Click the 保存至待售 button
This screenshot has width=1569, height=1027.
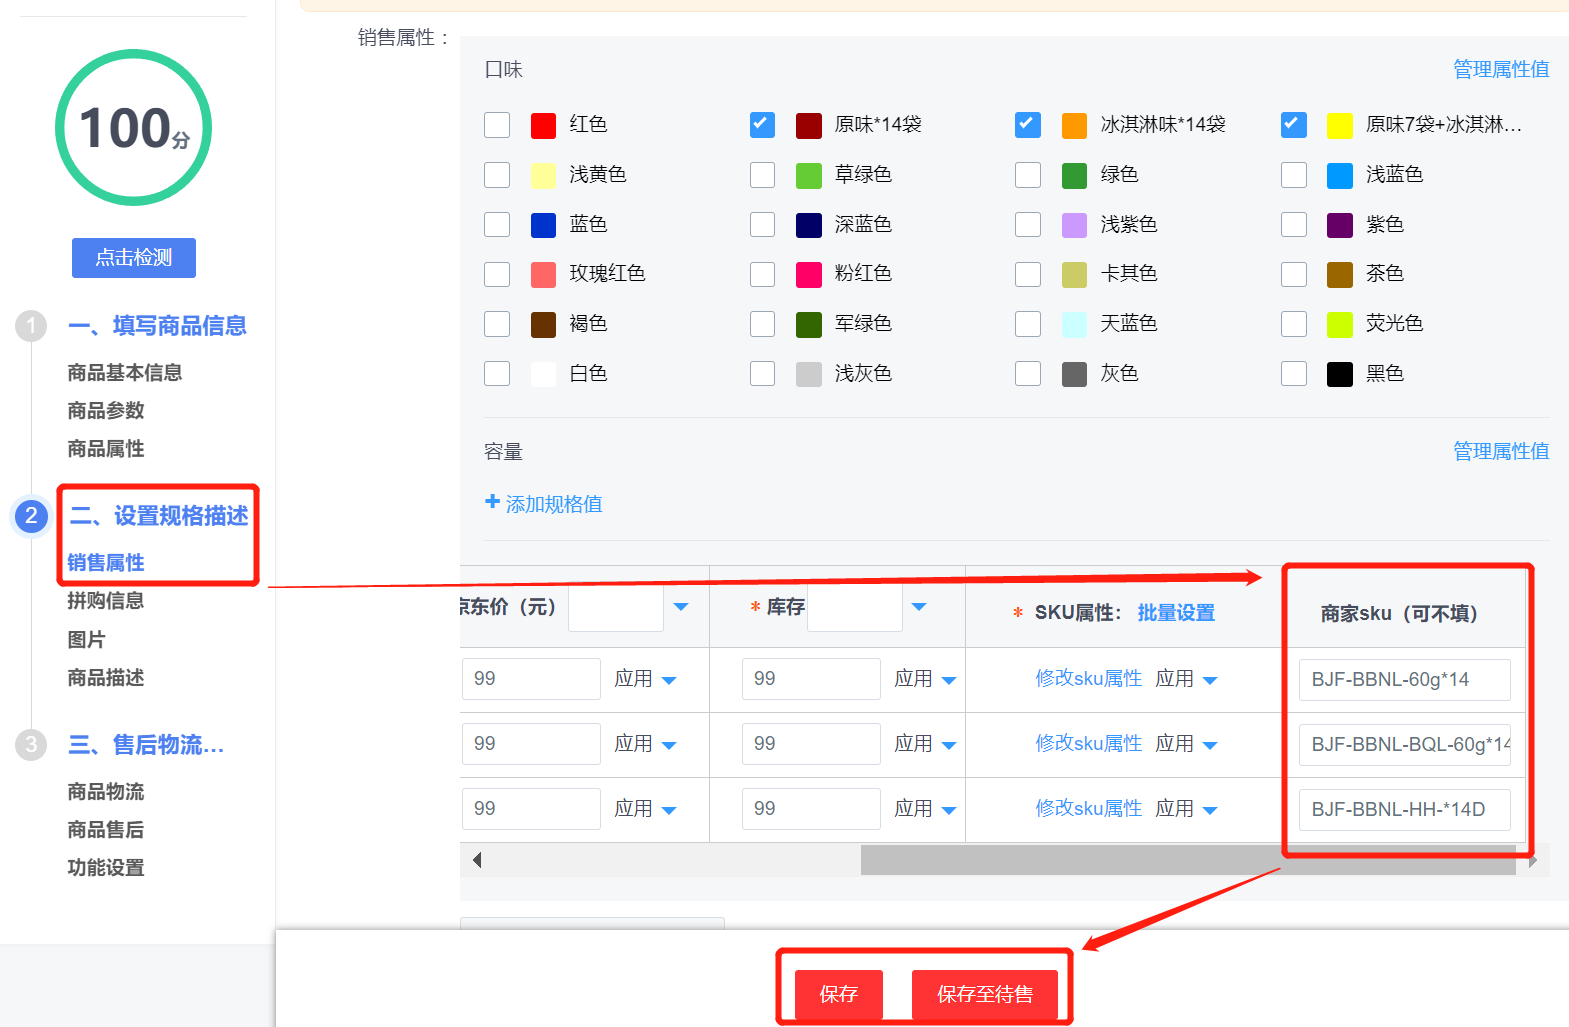985,994
